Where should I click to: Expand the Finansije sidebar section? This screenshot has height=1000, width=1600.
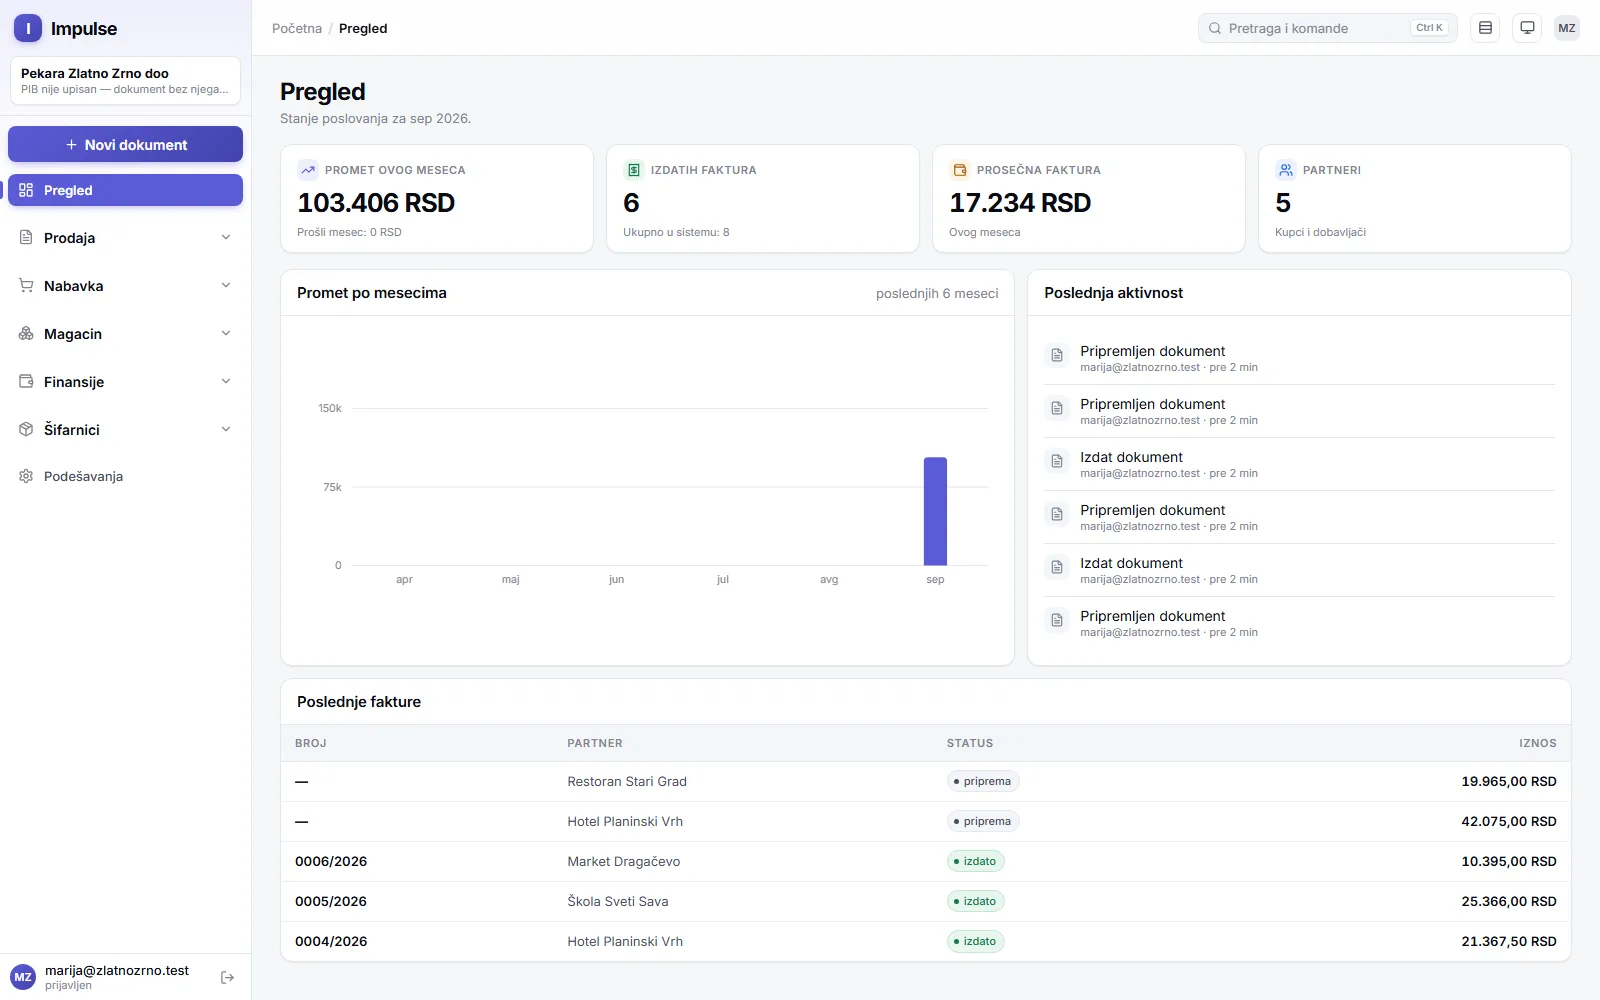(x=126, y=382)
